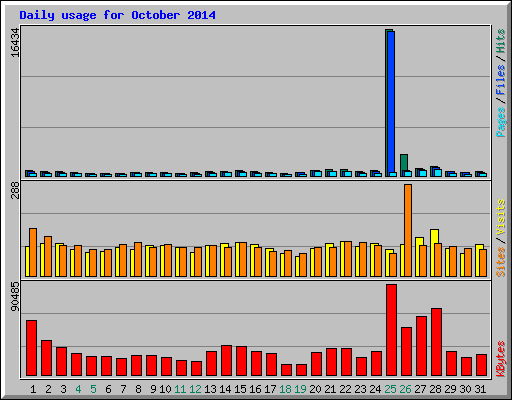Click day label 30 on the x-axis
Viewport: 512px width, 400px height.
pyautogui.click(x=465, y=389)
